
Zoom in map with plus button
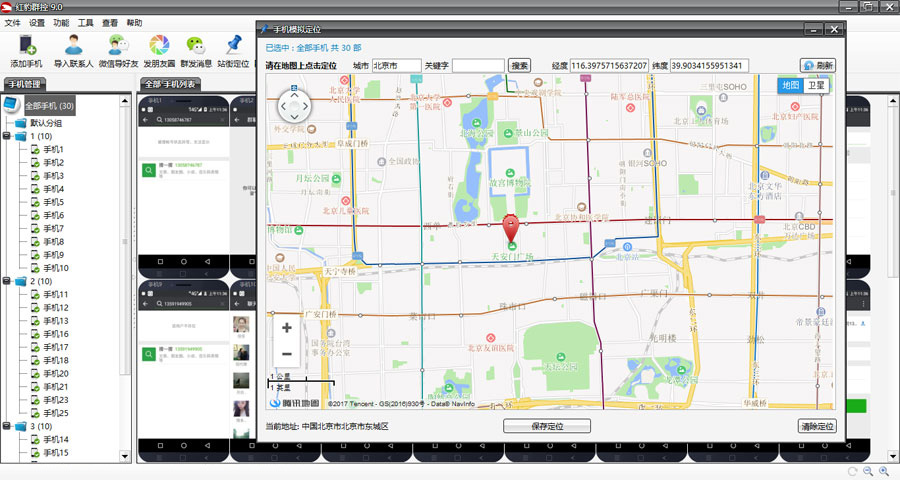point(287,328)
